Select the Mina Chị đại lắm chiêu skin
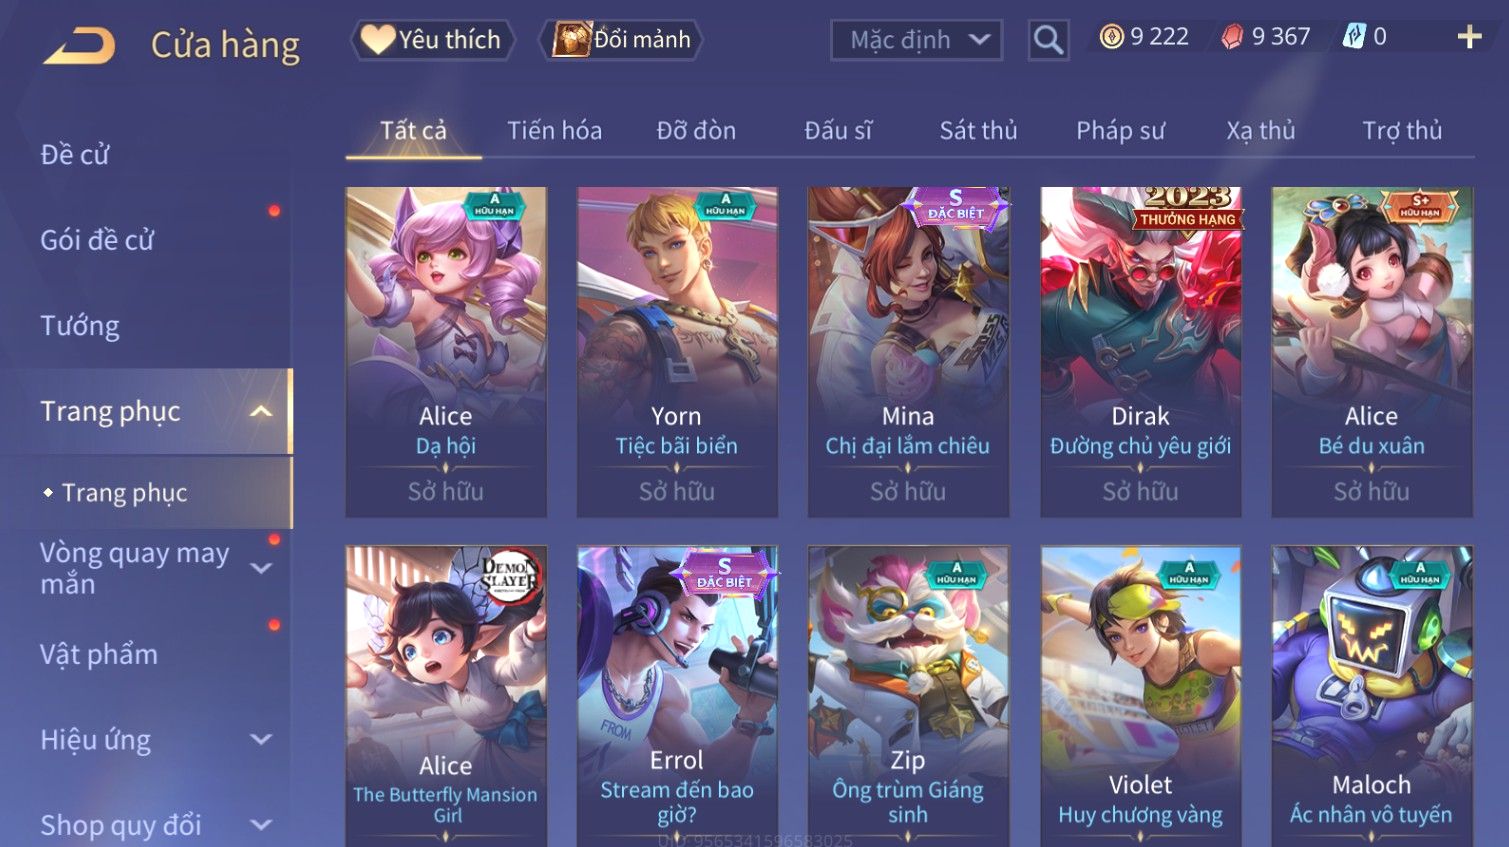Screen dimensions: 1509x847 coord(908,352)
